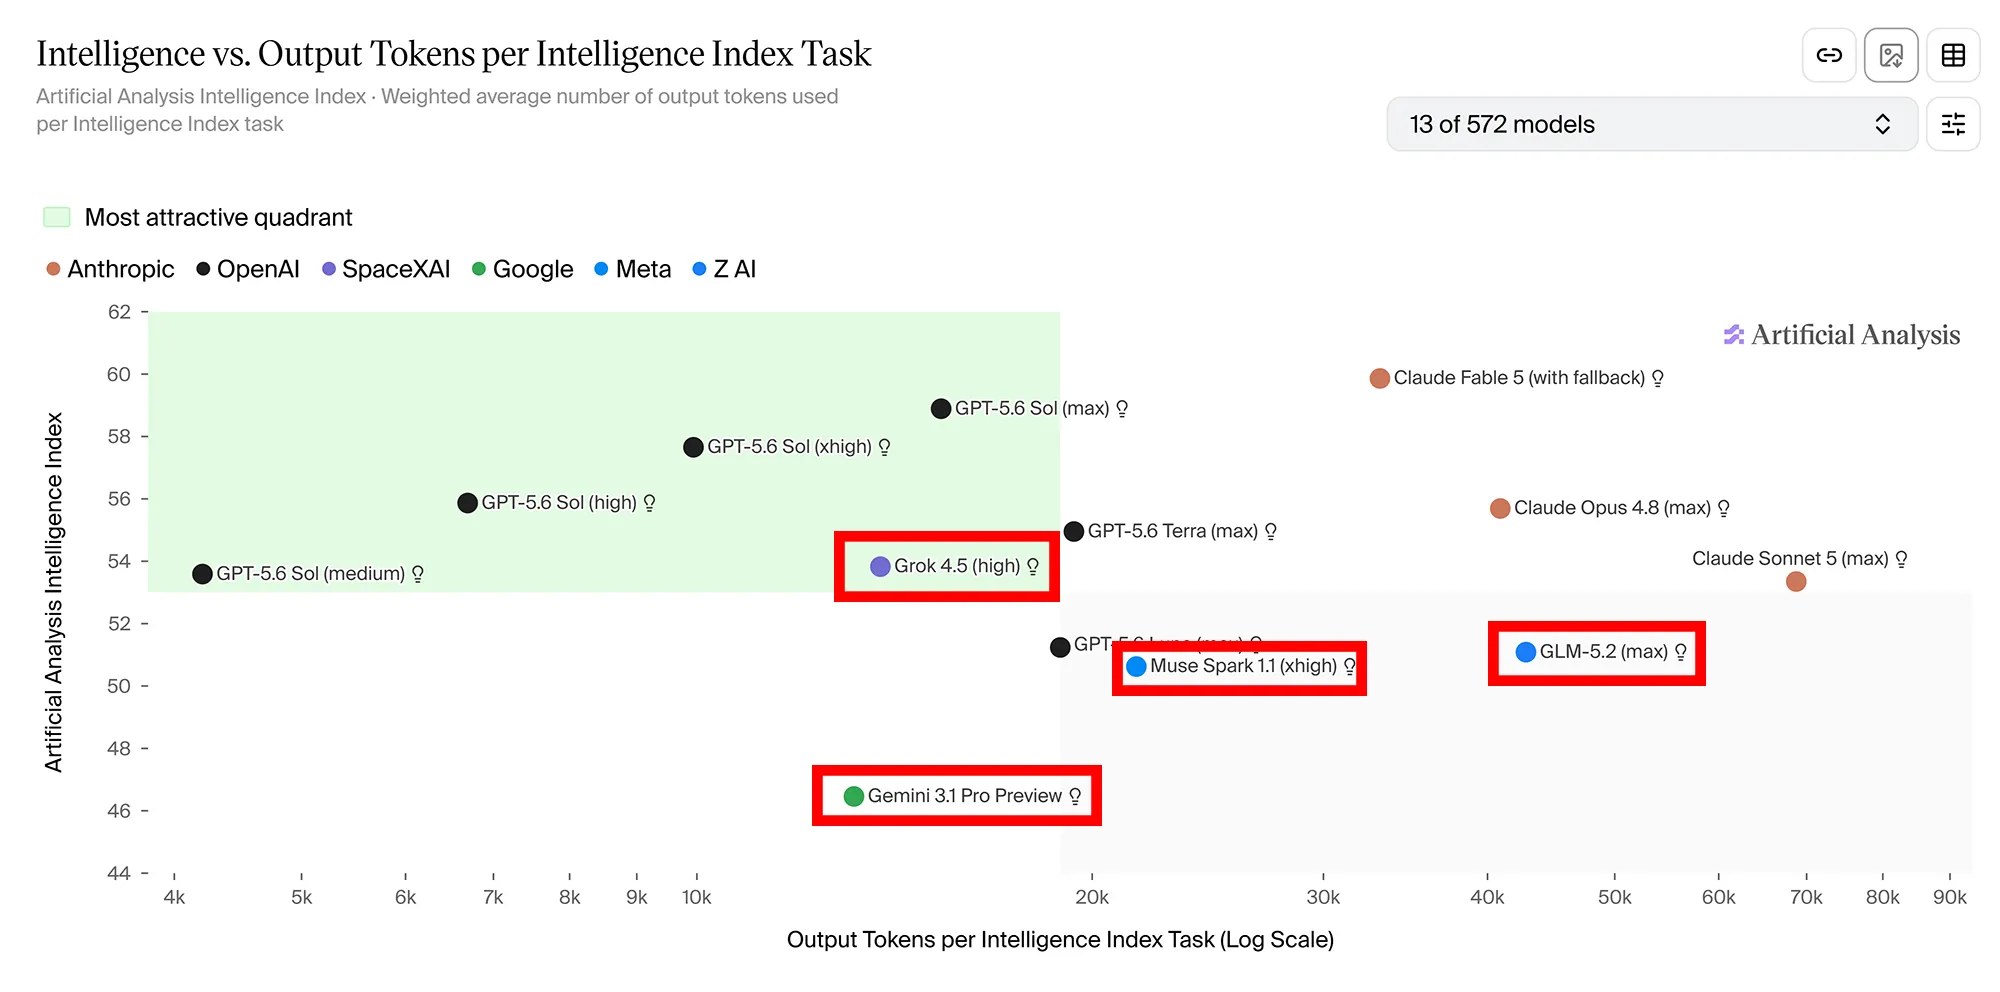Click the Artificial Analysis logo watermark
This screenshot has height=992, width=2000.
click(1841, 335)
